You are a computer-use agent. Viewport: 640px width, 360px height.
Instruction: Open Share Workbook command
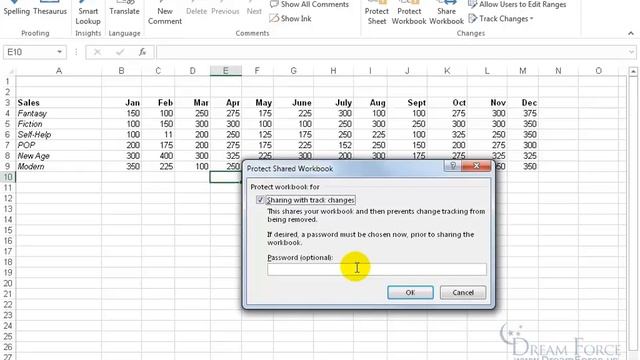click(446, 13)
